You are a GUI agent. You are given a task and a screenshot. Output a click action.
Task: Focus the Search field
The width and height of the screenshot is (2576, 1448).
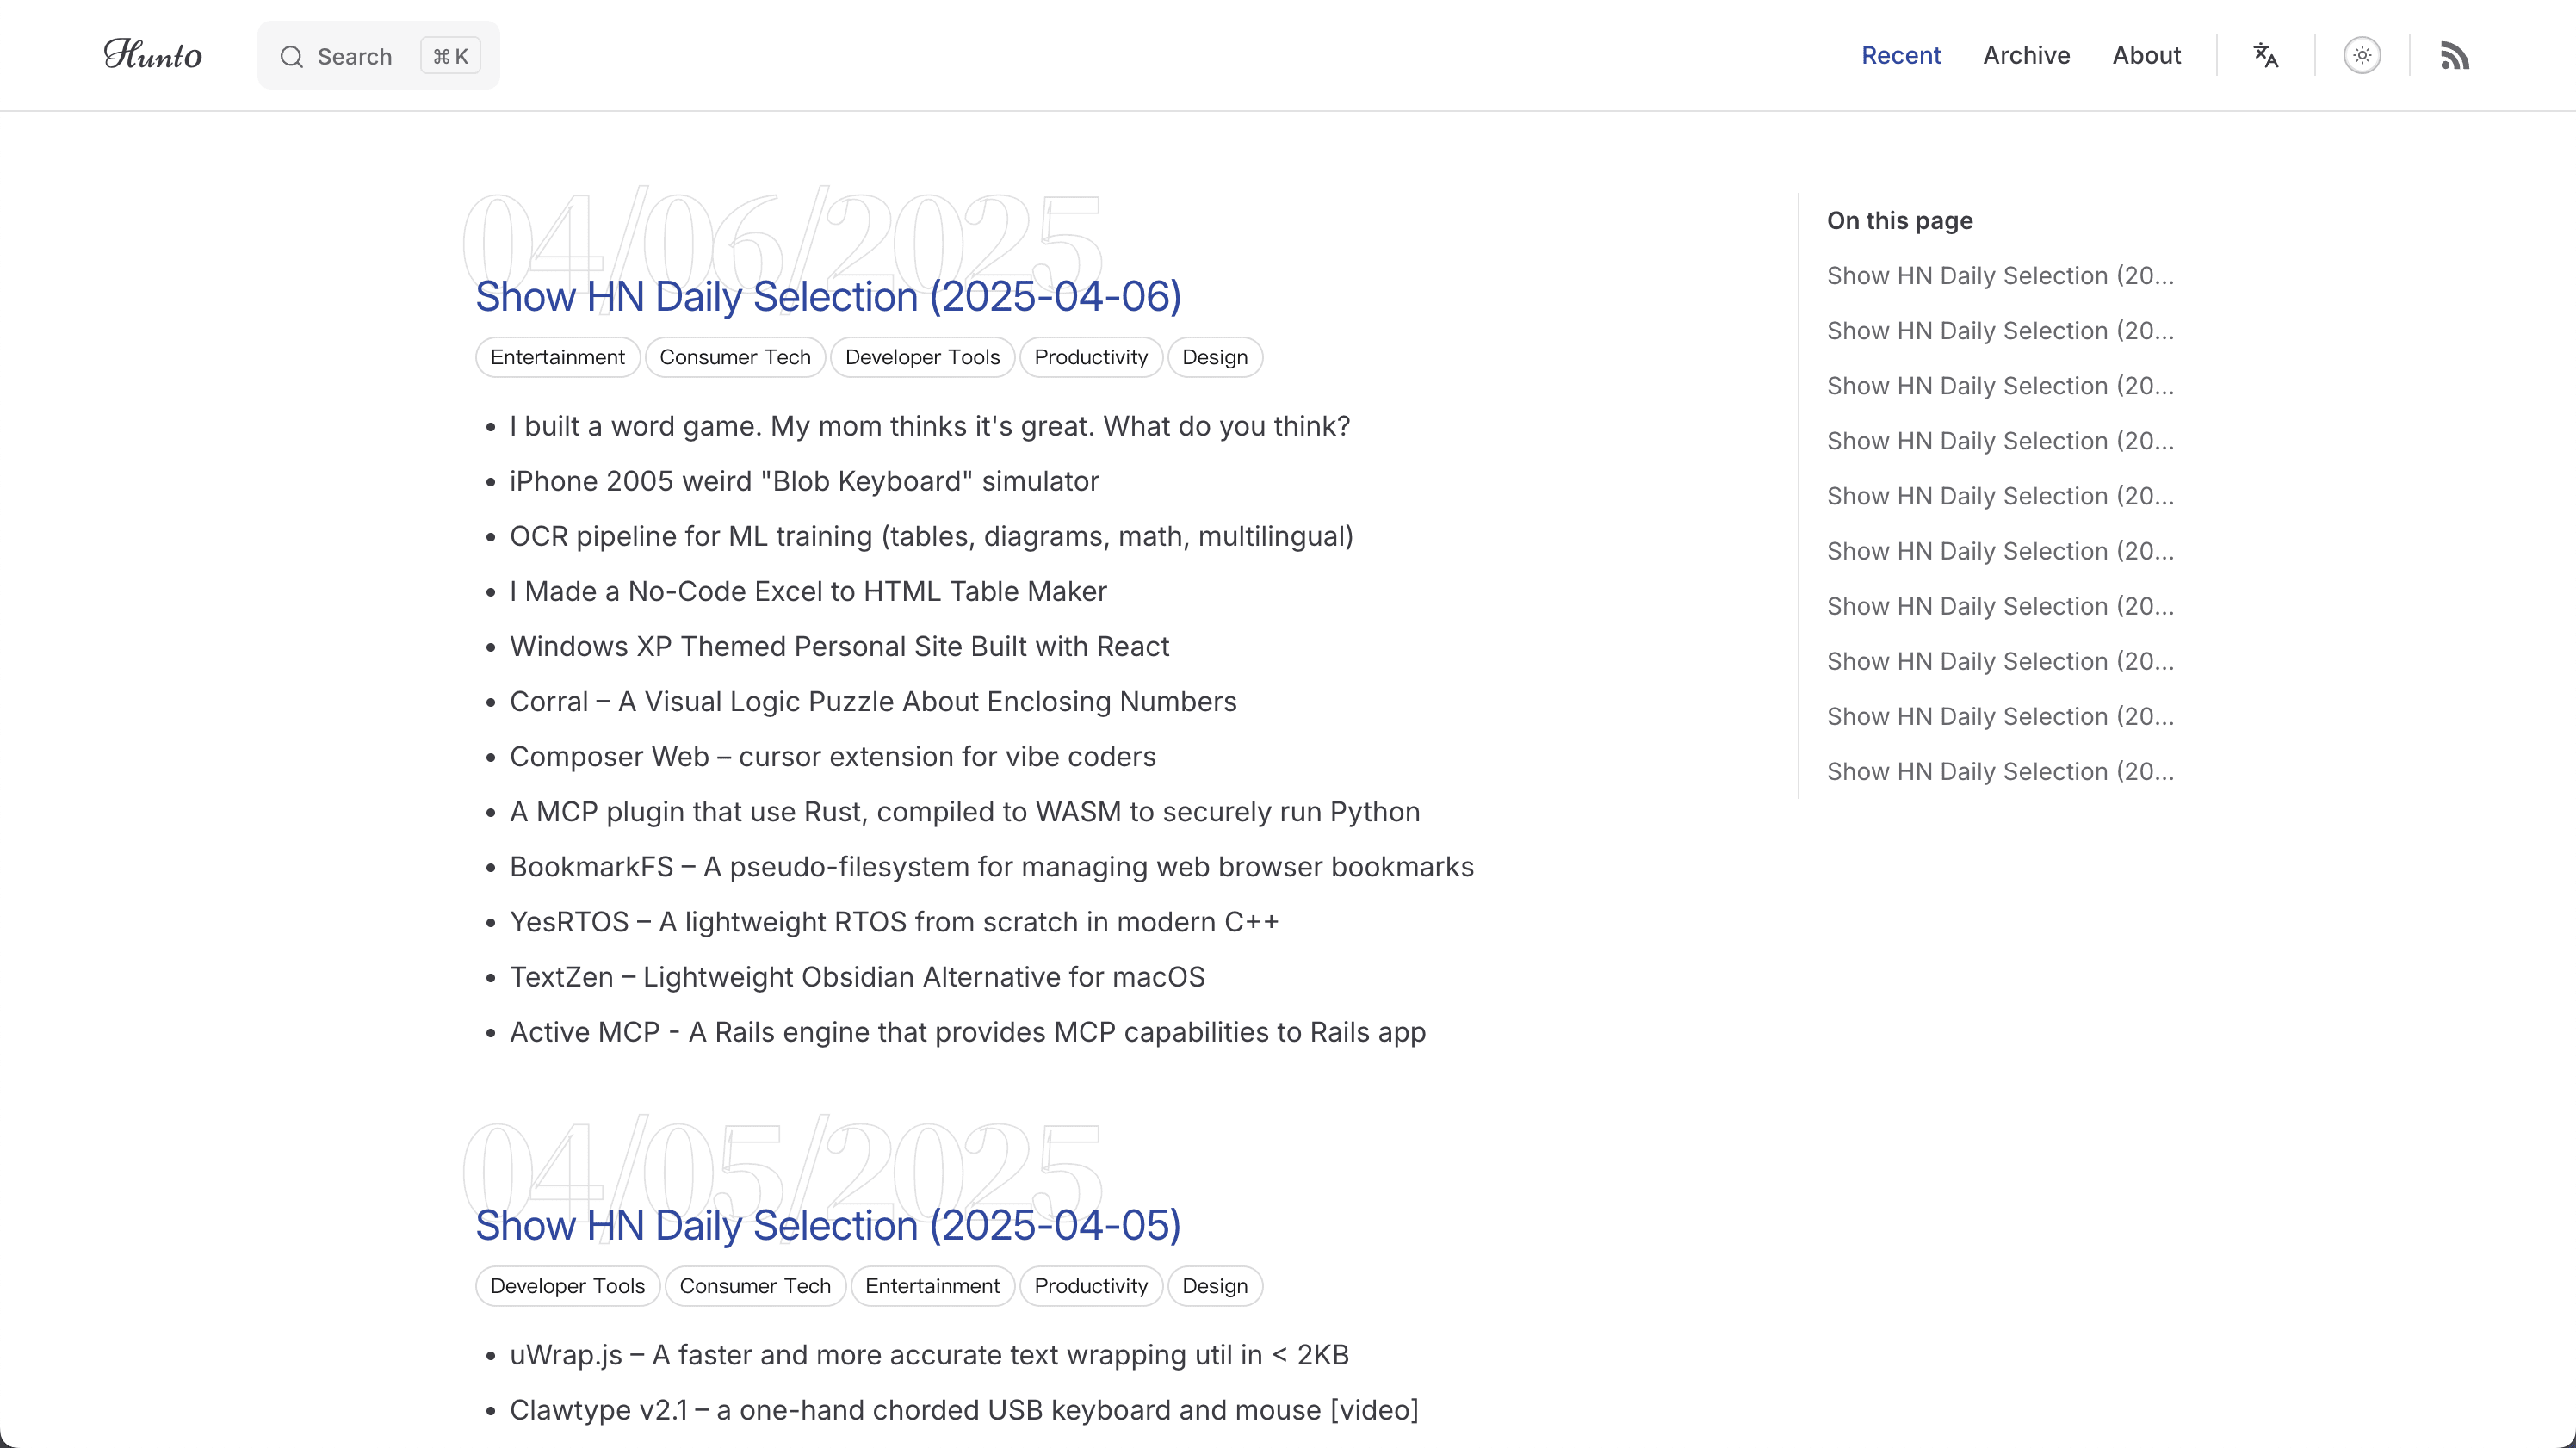[x=378, y=55]
